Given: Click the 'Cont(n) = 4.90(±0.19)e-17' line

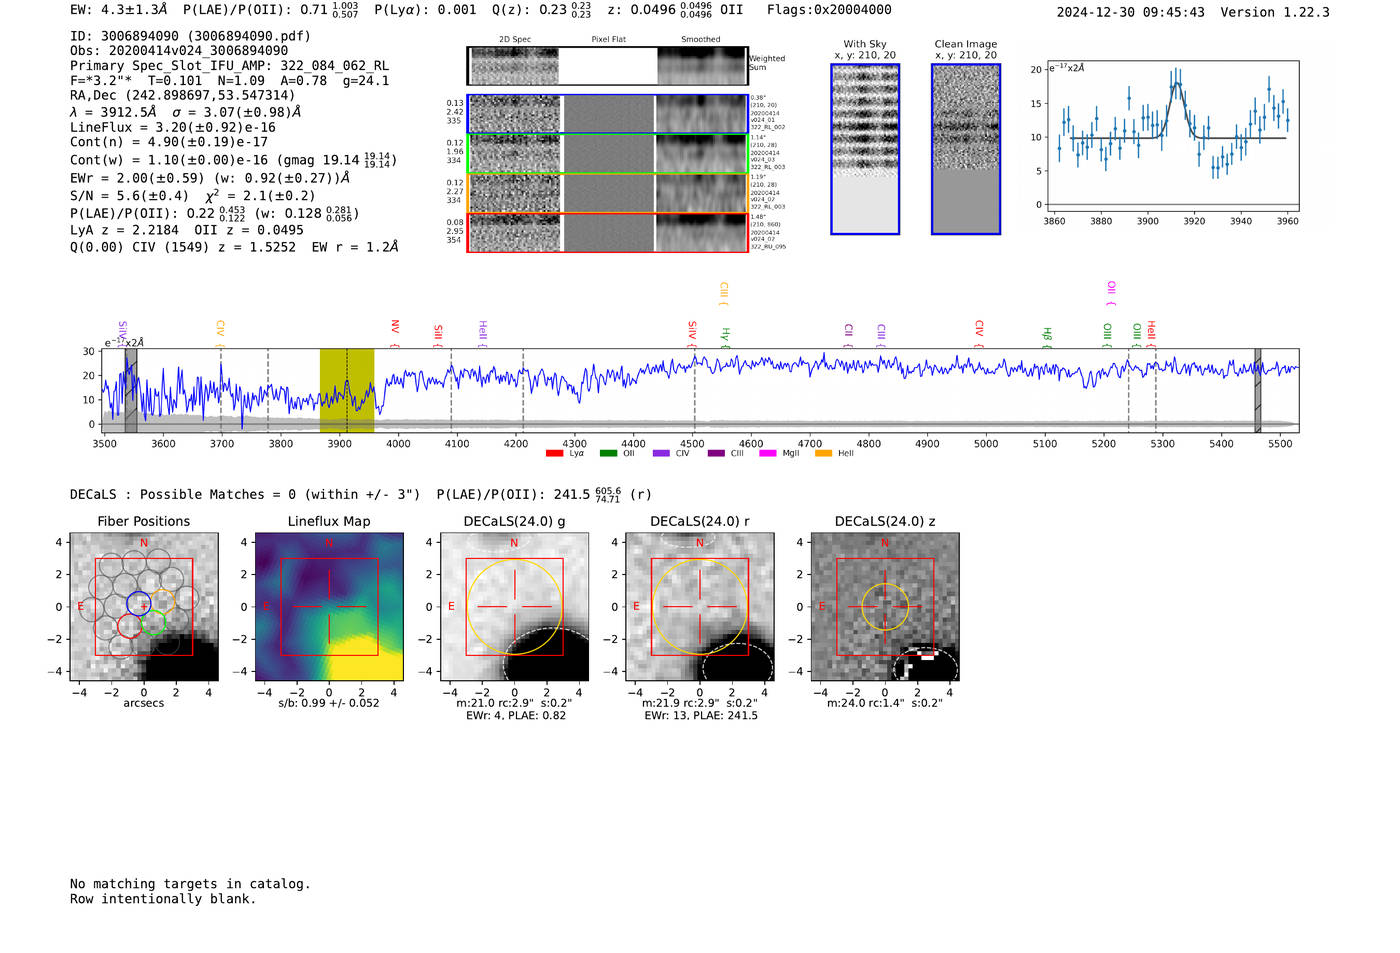Looking at the screenshot, I should coord(169,142).
